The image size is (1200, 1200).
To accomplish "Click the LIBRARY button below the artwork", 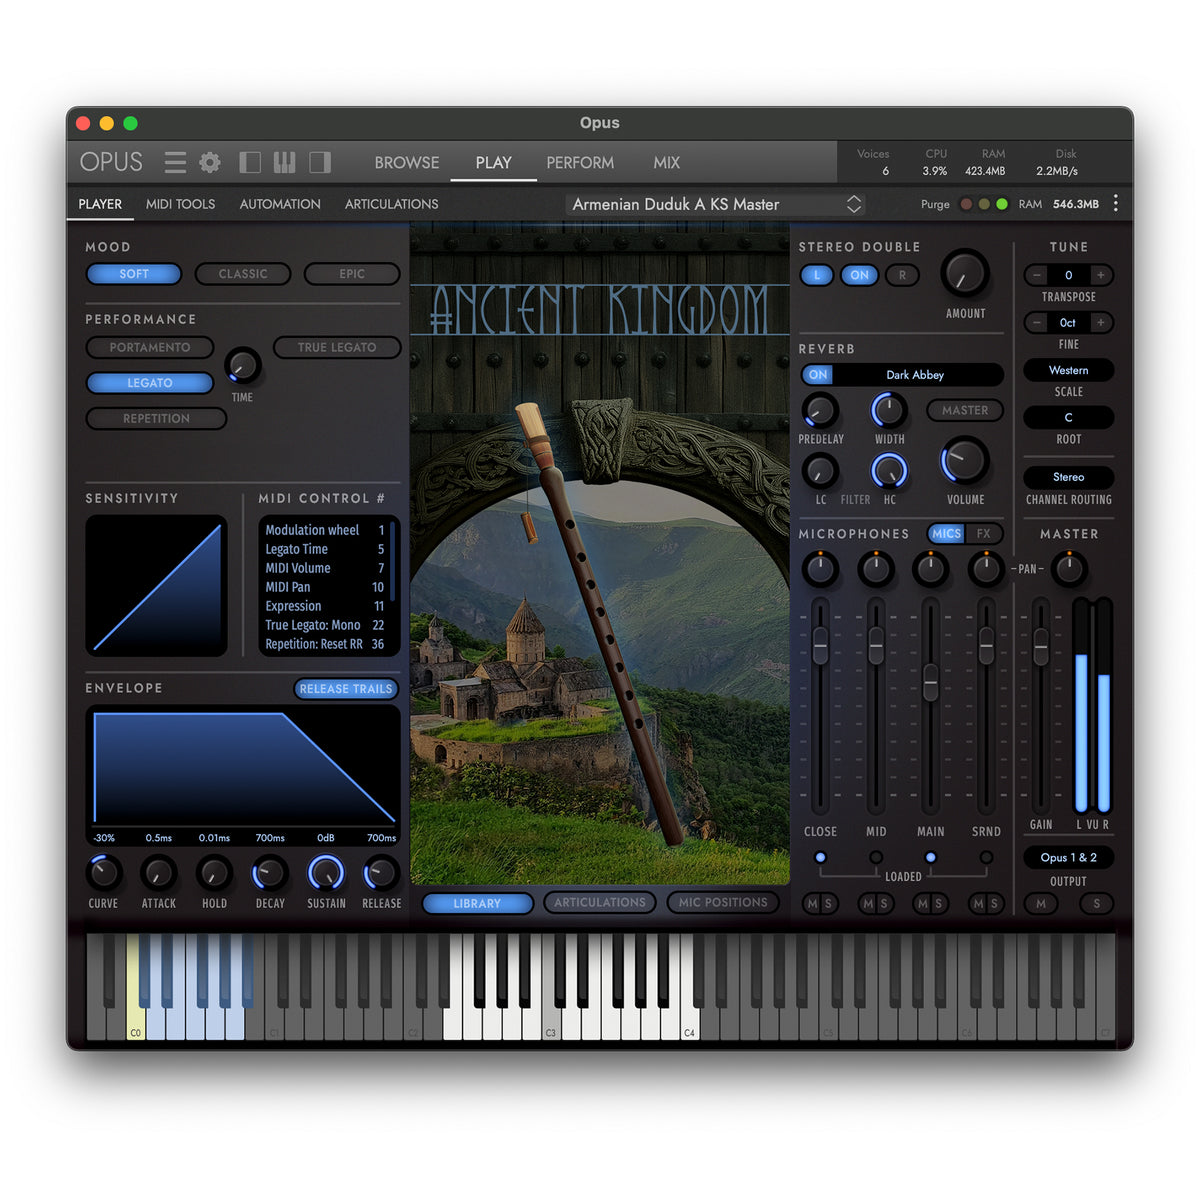I will [x=477, y=903].
